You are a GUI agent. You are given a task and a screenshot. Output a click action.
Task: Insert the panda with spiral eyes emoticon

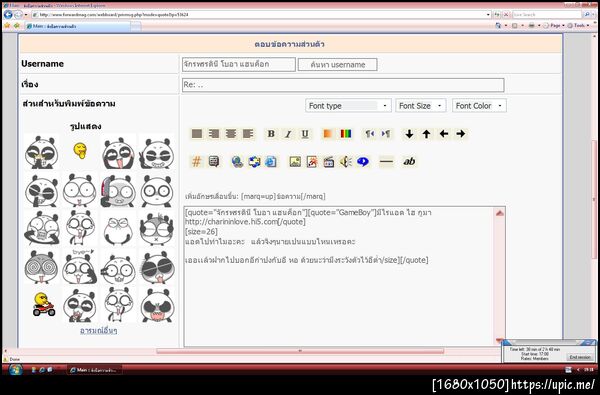[41, 267]
